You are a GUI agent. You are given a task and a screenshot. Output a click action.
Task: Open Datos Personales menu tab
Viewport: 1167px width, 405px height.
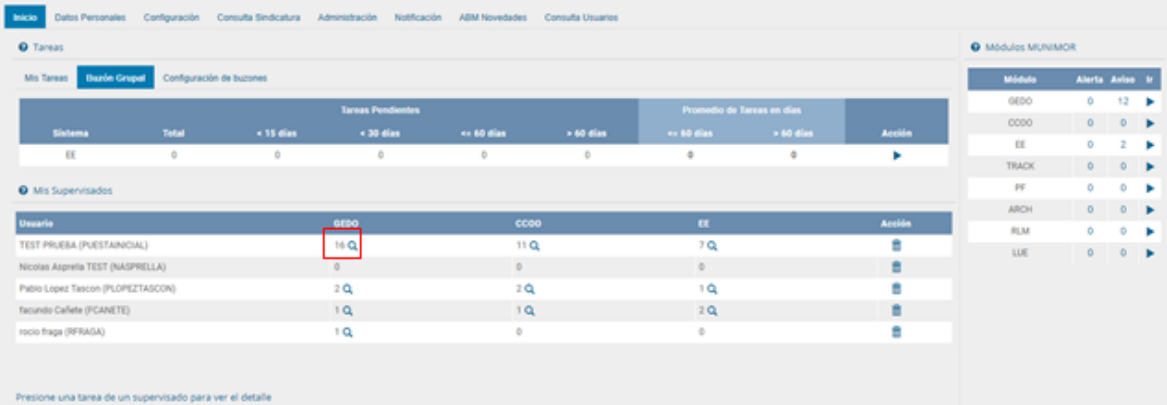coord(90,18)
